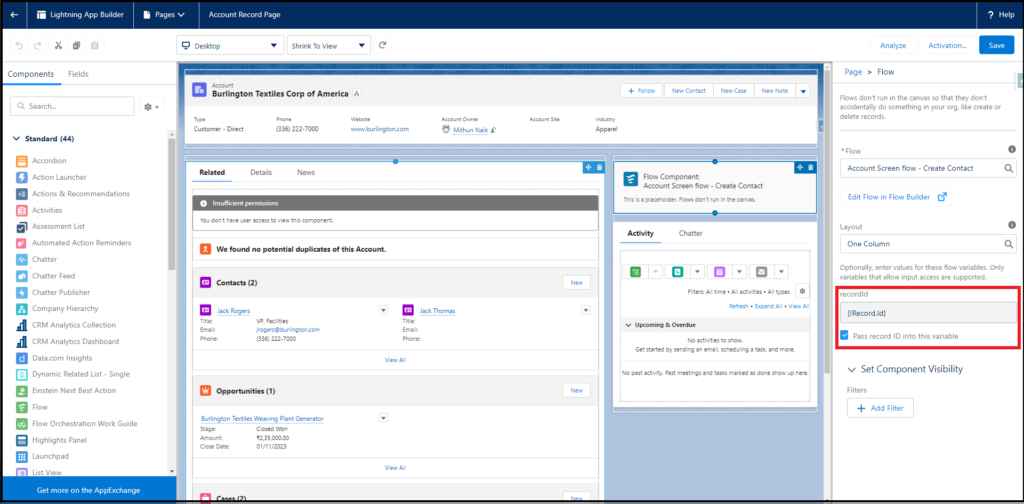
Task: Switch to the News tab
Action: (306, 172)
